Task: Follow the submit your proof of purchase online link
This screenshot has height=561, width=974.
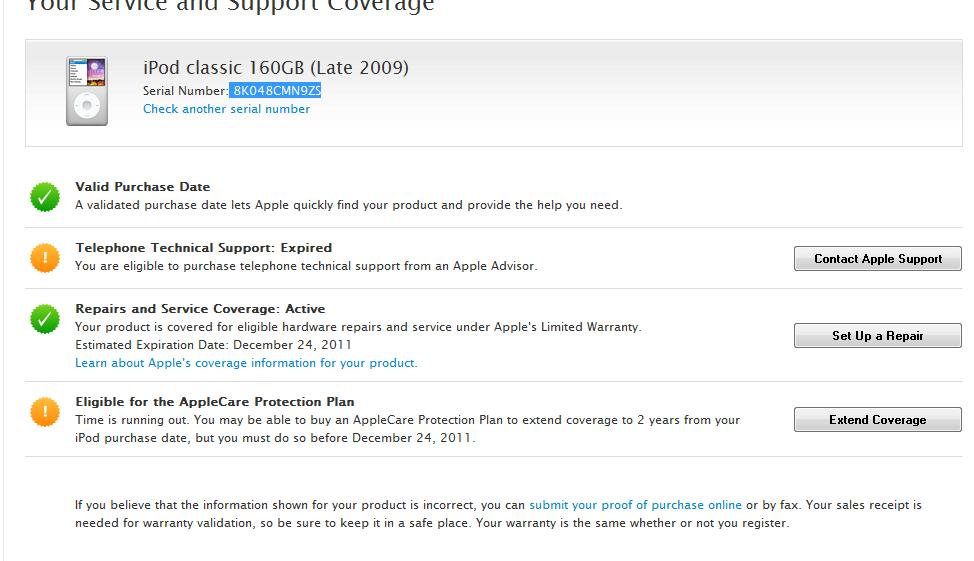Action: click(635, 505)
